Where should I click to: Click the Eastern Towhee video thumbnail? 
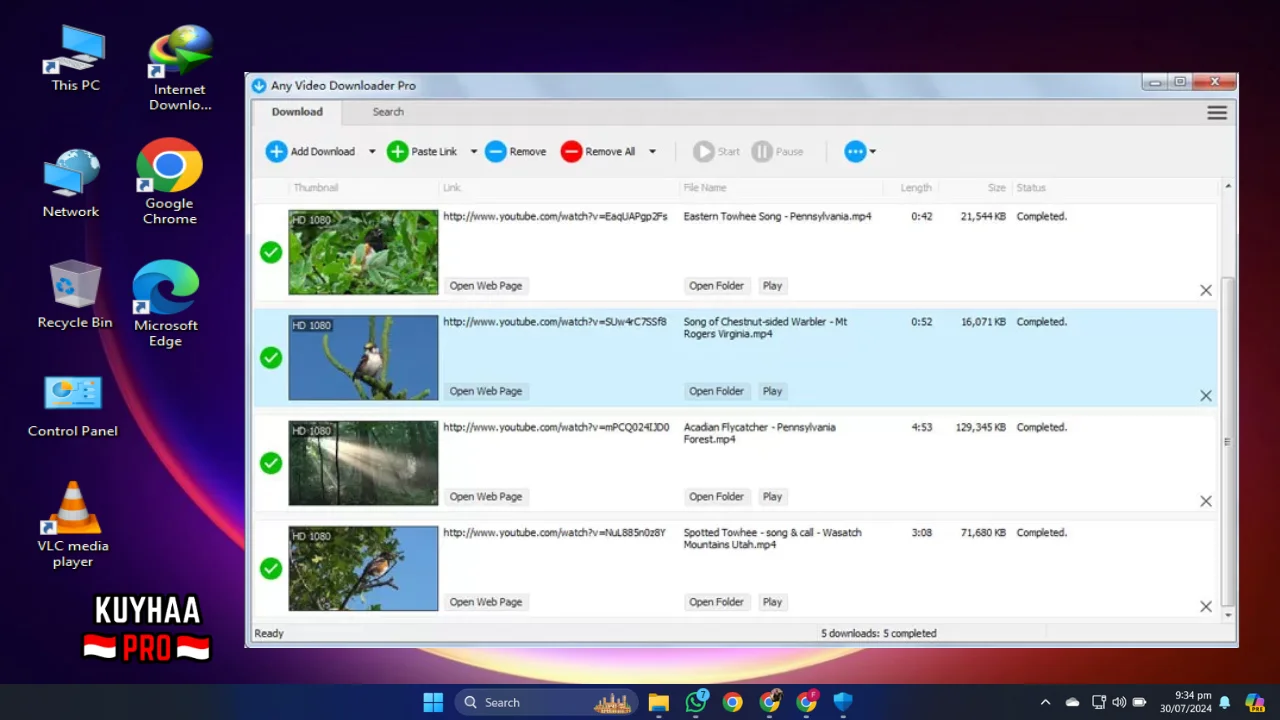(x=363, y=252)
